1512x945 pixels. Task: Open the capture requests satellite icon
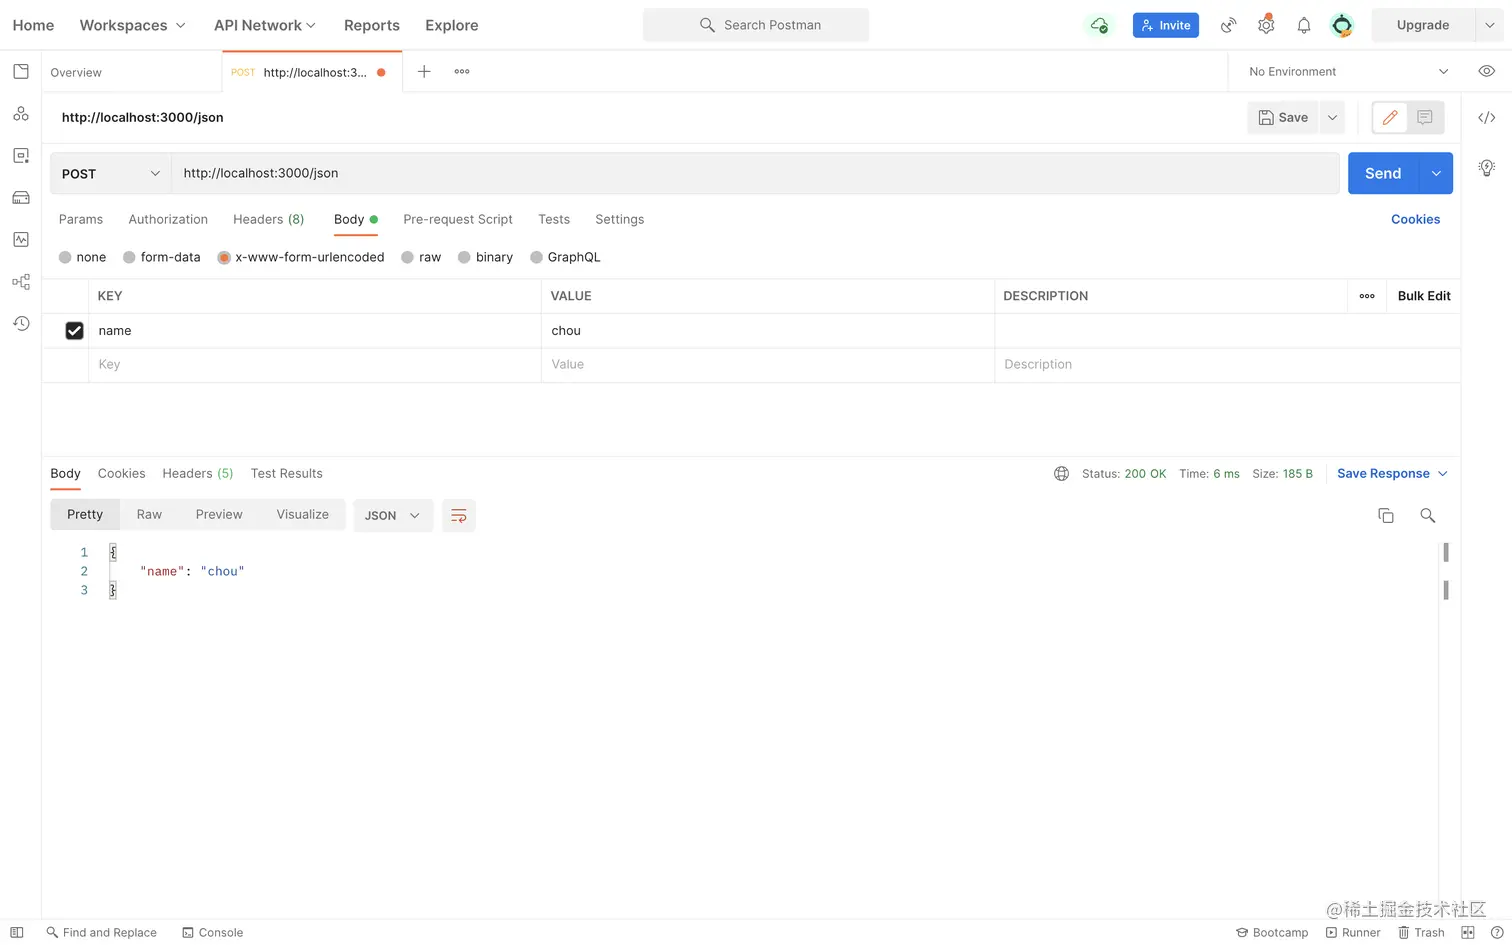click(1228, 25)
